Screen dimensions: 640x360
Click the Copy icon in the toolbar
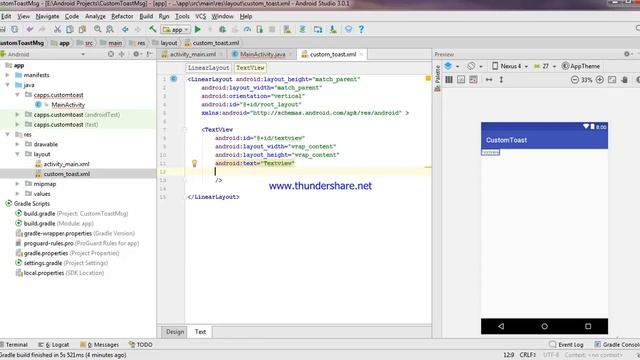point(70,29)
